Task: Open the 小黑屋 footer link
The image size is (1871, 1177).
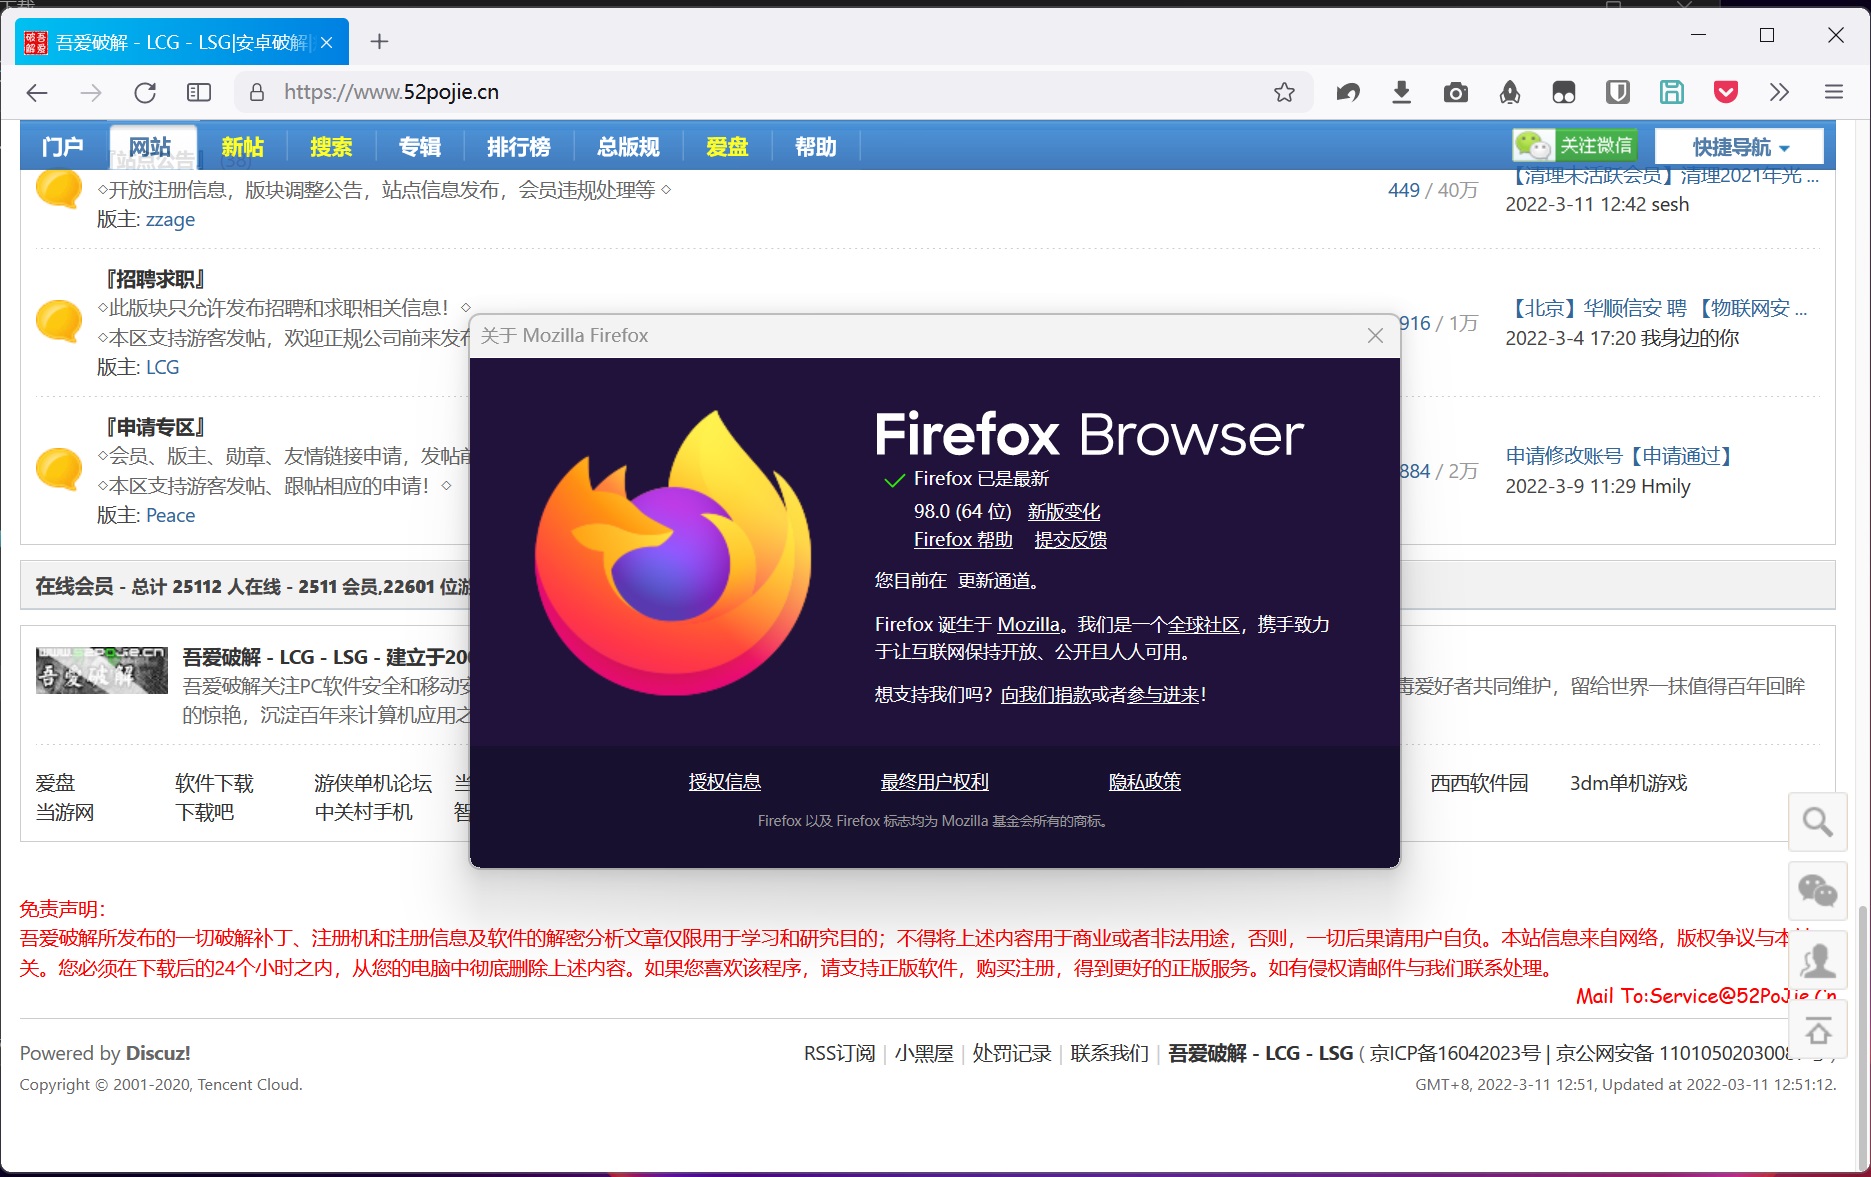Action: coord(924,1053)
